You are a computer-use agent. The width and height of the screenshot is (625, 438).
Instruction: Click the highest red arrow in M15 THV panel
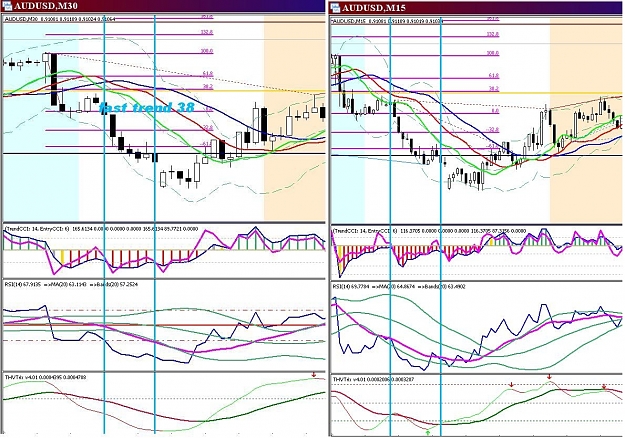[x=549, y=377]
